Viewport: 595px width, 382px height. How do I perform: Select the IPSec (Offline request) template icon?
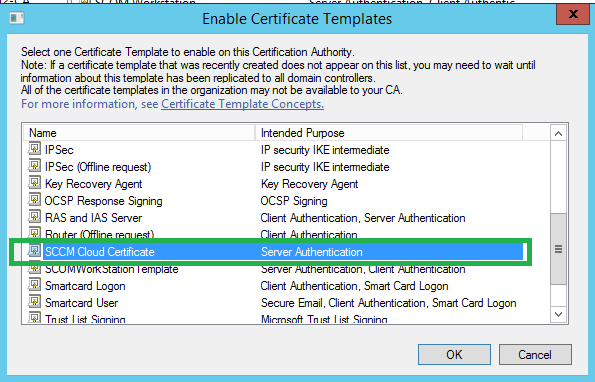(34, 166)
